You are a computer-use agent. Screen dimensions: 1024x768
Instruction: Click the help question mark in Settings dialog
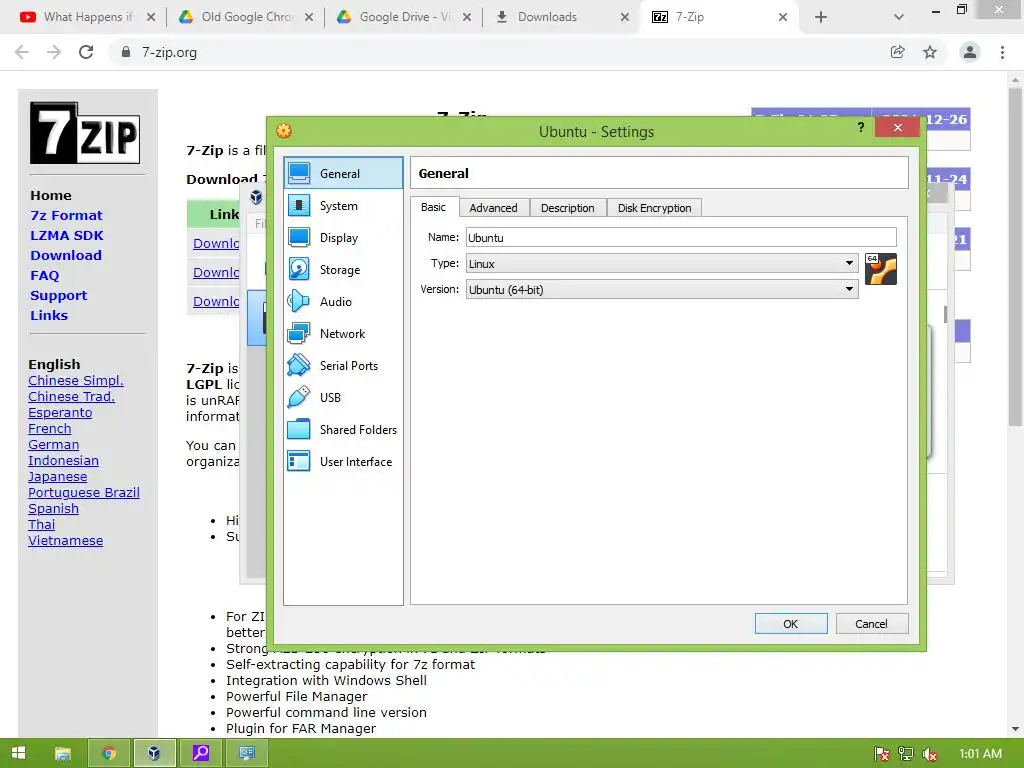861,127
